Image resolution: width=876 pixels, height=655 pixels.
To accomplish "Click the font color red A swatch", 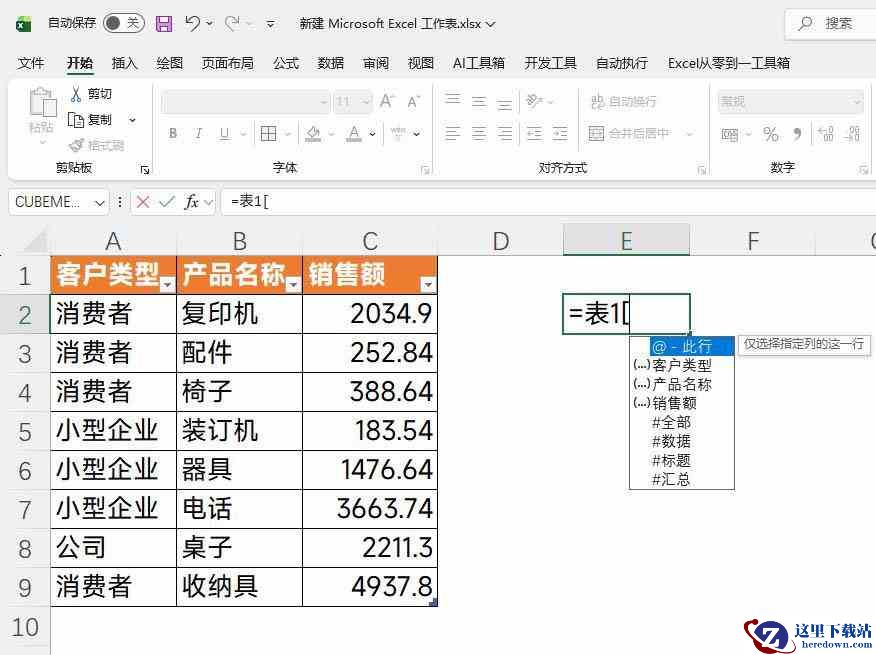I will 354,134.
